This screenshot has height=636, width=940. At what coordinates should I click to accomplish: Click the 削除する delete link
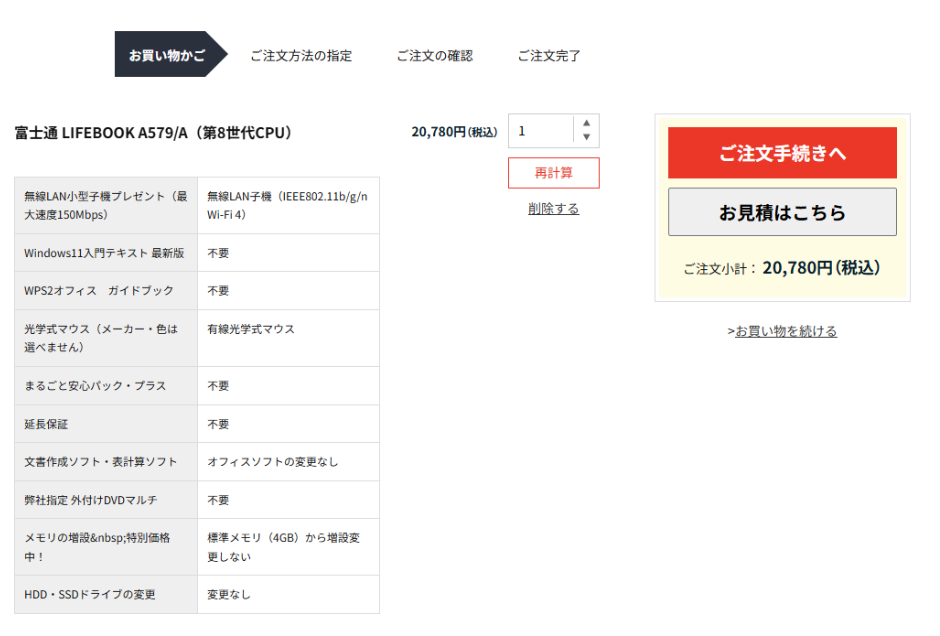point(553,209)
